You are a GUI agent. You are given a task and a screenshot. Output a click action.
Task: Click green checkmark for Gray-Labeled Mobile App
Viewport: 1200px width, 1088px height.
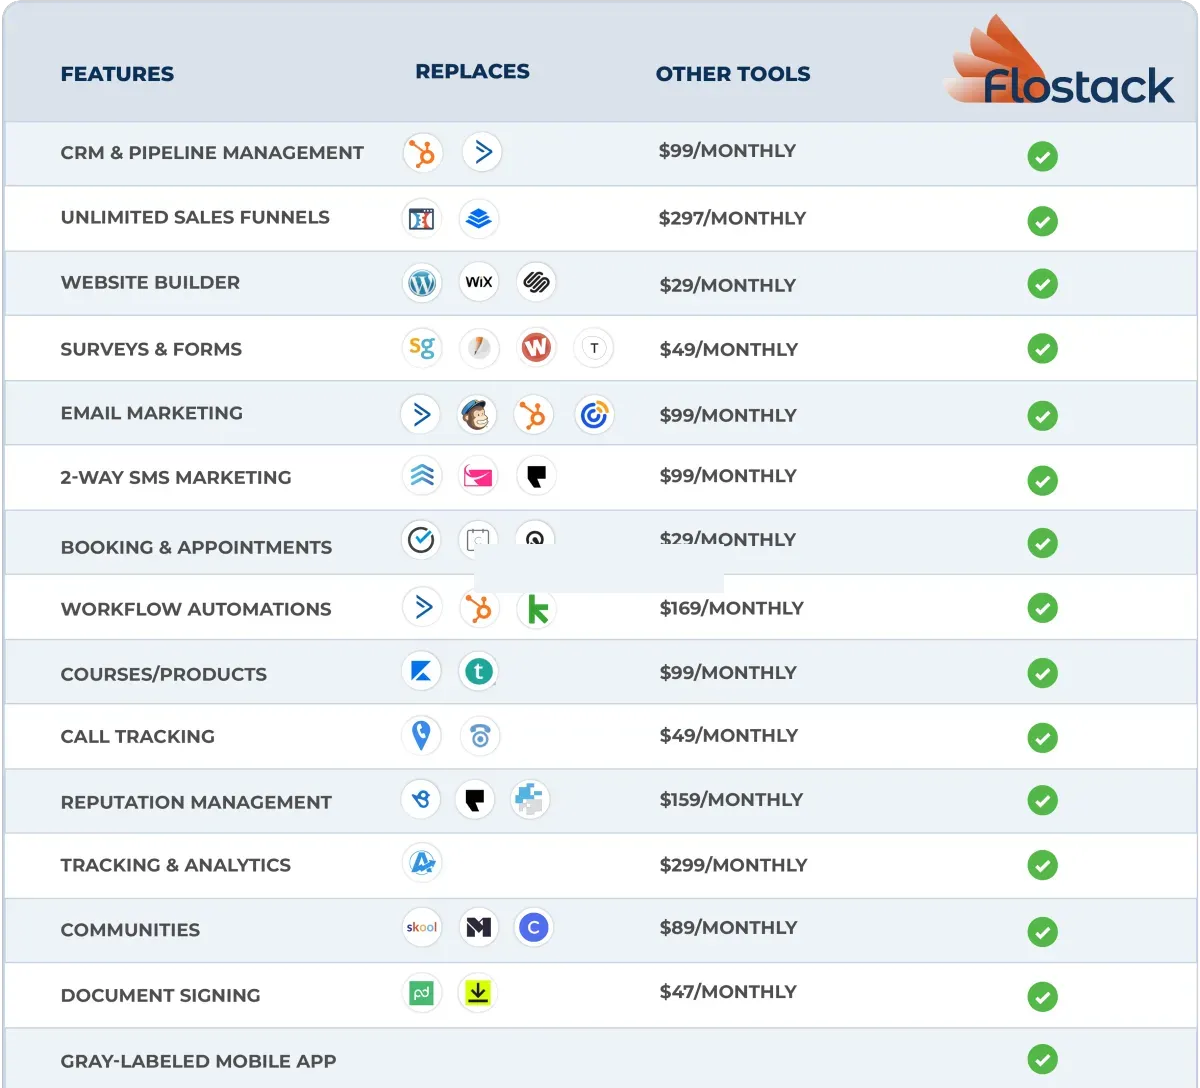click(1043, 1059)
